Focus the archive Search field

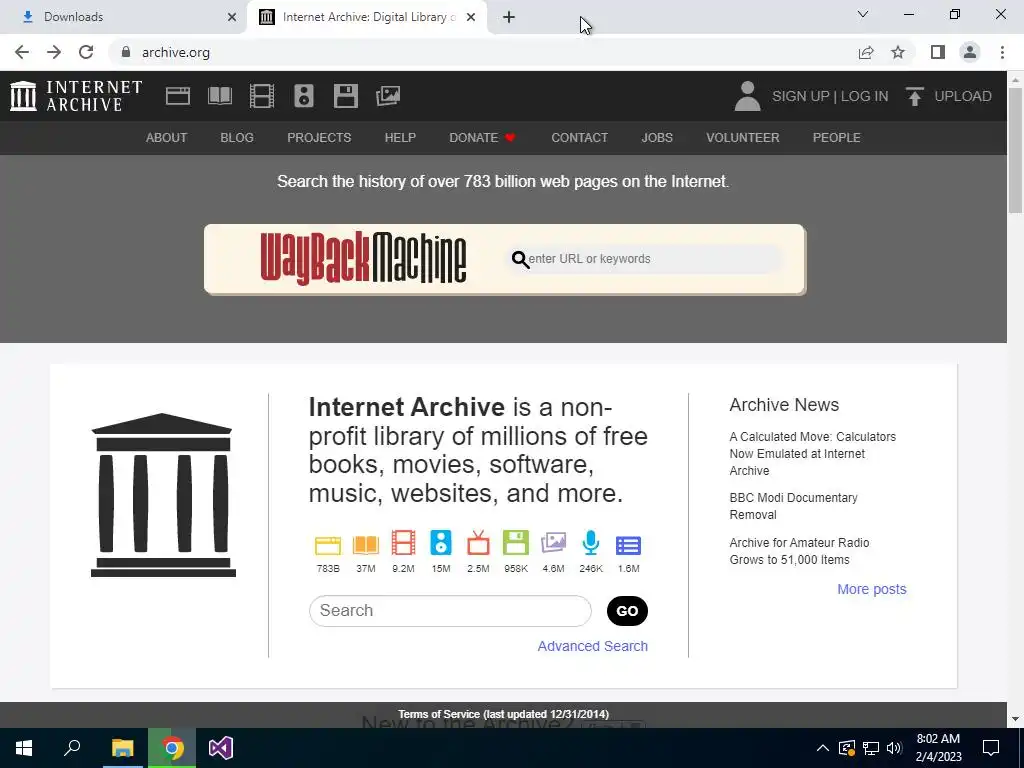point(450,611)
